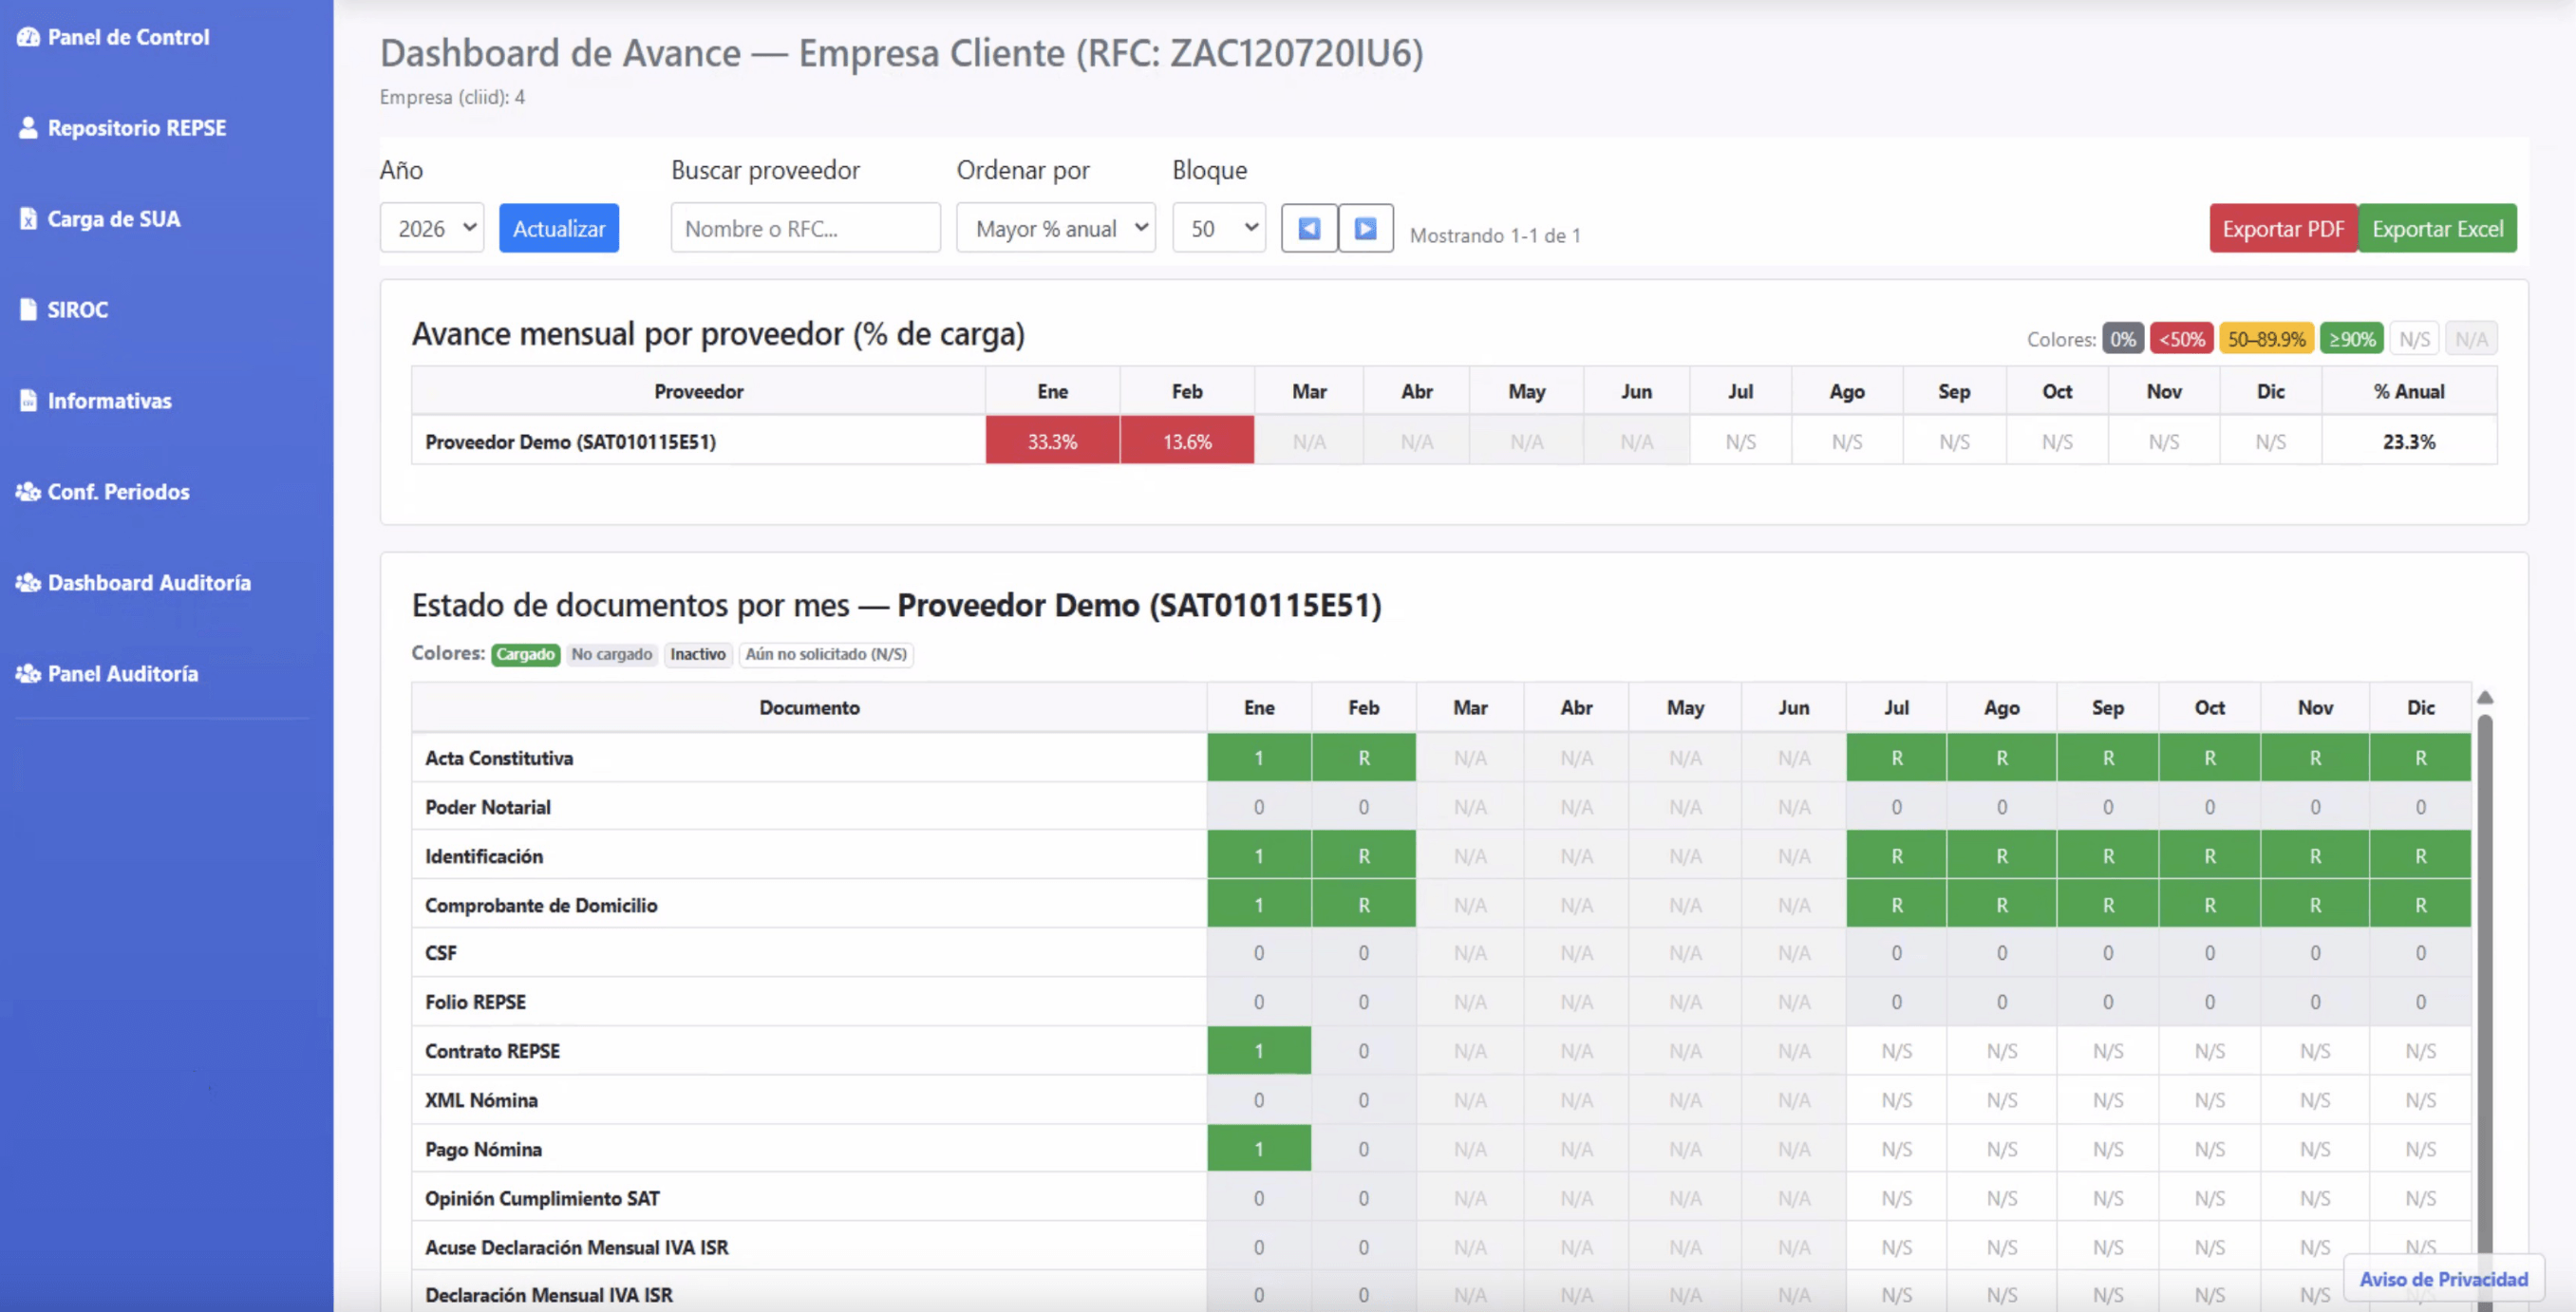Image resolution: width=2576 pixels, height=1312 pixels.
Task: Click the Inactivo legend badge
Action: click(x=698, y=654)
